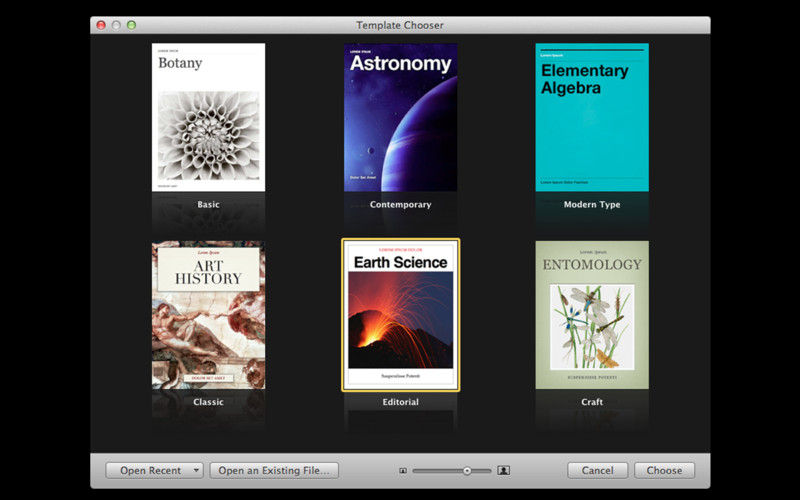The image size is (800, 500).
Task: Select the Elementary Algebra Modern Type cover
Action: click(592, 117)
